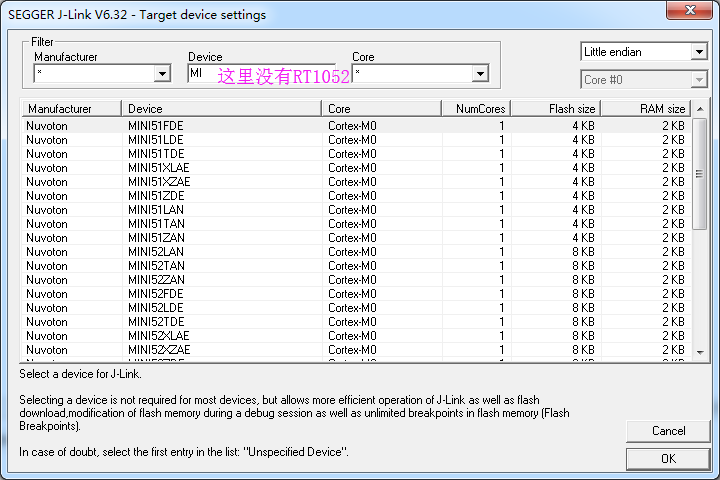The width and height of the screenshot is (720, 480).
Task: Select the MINI52TDE device row
Action: pyautogui.click(x=356, y=322)
